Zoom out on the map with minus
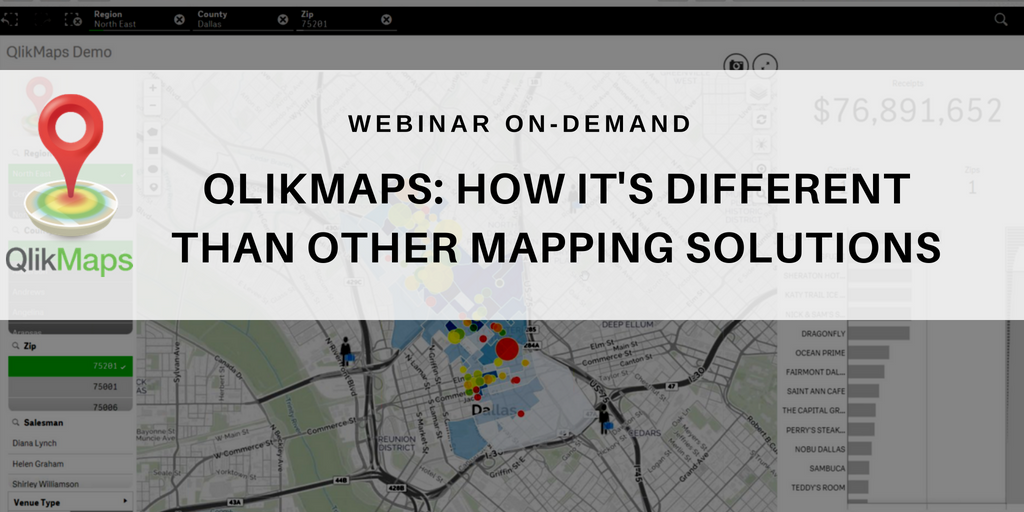Image resolution: width=1024 pixels, height=512 pixels. (153, 104)
